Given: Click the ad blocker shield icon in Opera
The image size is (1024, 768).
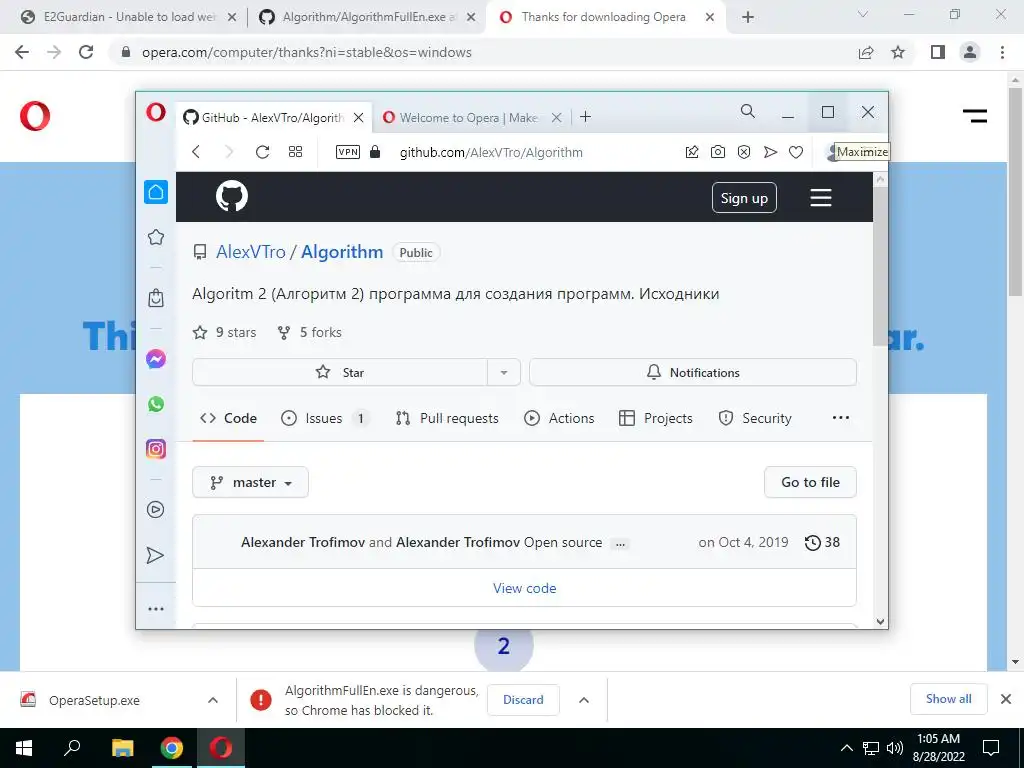Looking at the screenshot, I should click(x=744, y=152).
